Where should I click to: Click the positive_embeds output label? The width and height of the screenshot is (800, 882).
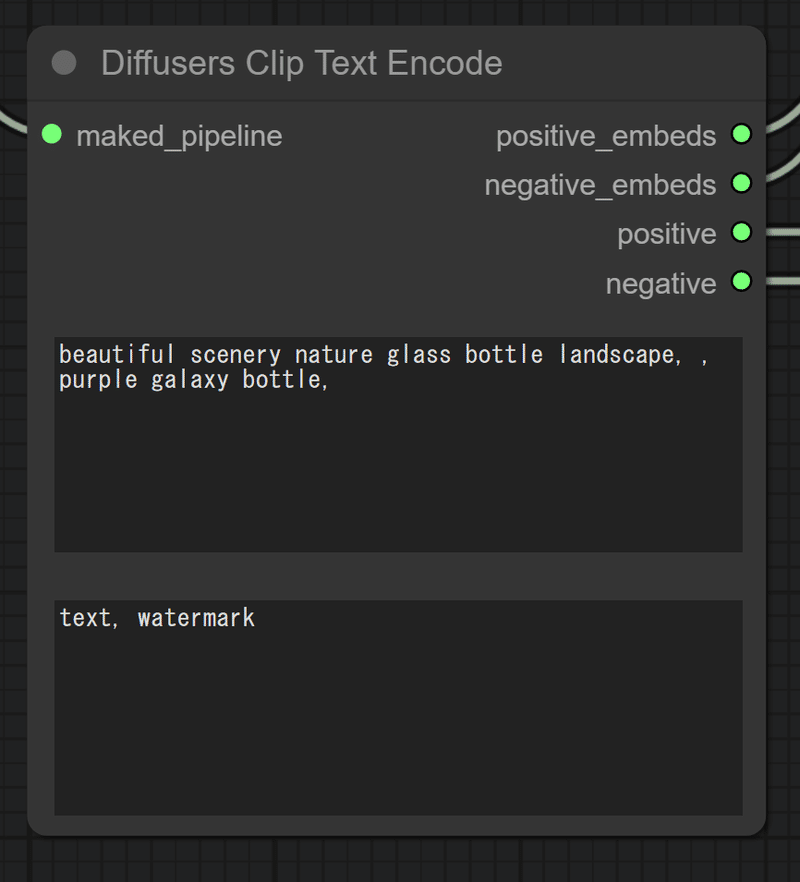[606, 135]
